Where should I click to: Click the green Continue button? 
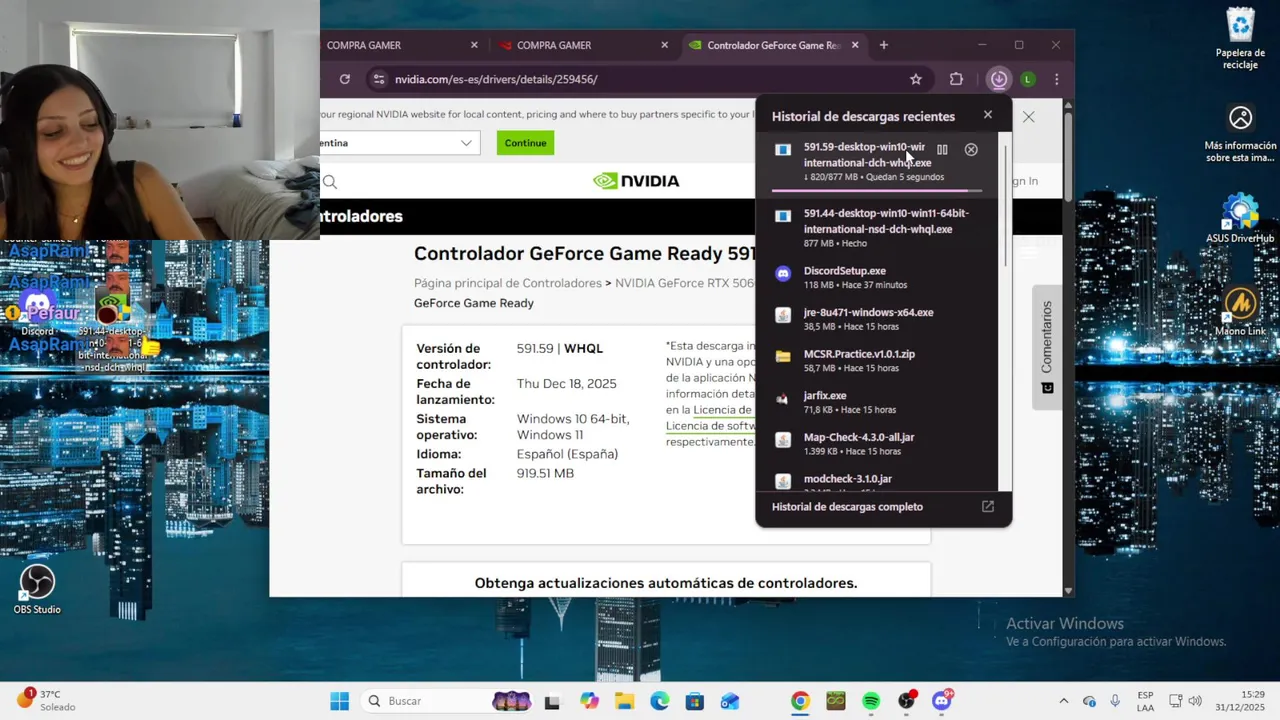(x=525, y=143)
